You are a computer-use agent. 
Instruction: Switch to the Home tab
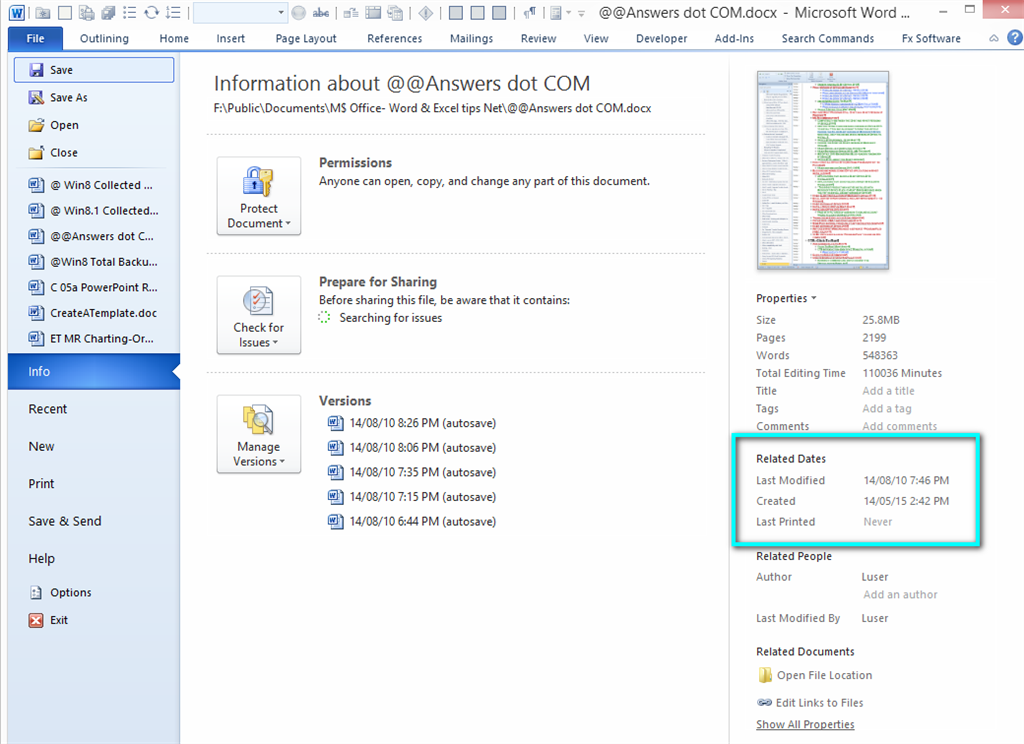click(x=174, y=39)
